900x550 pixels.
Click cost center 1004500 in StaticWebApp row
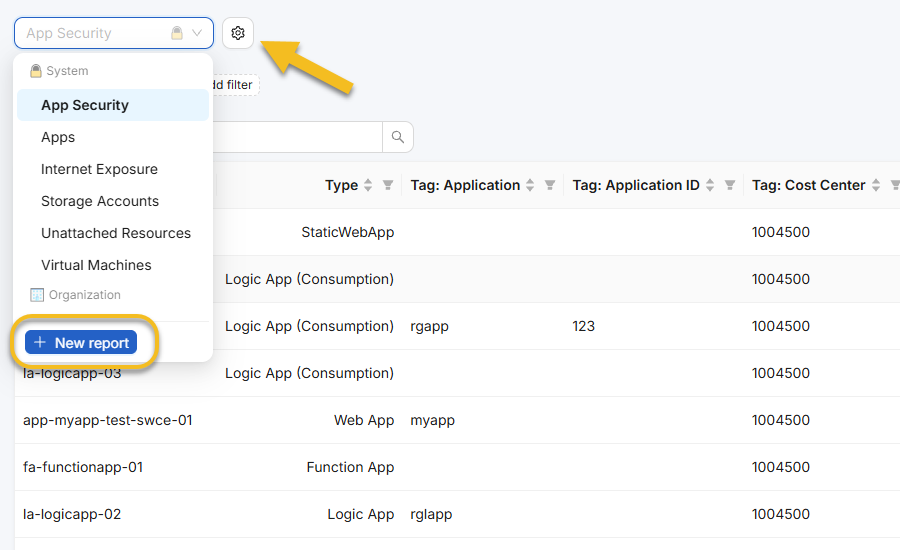(781, 232)
